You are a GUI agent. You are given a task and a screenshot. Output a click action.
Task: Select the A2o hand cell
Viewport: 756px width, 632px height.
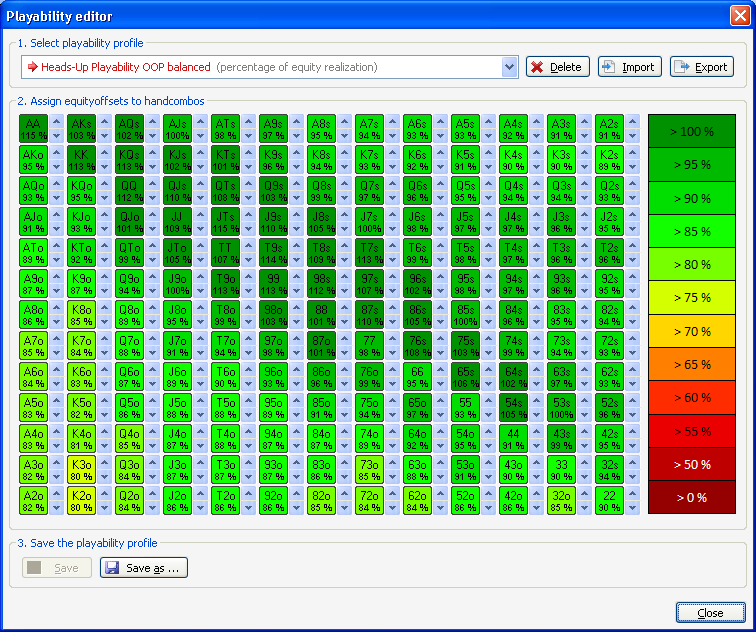(x=33, y=500)
